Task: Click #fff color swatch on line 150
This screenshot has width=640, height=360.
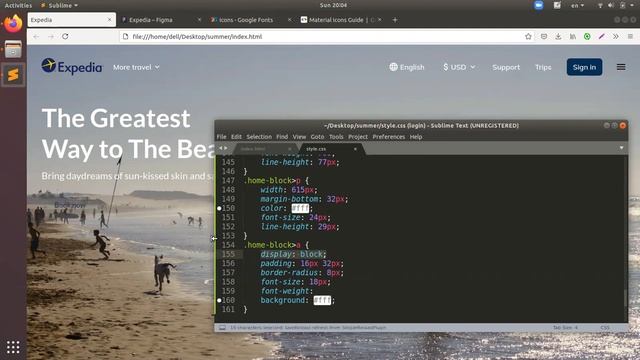Action: click(300, 208)
